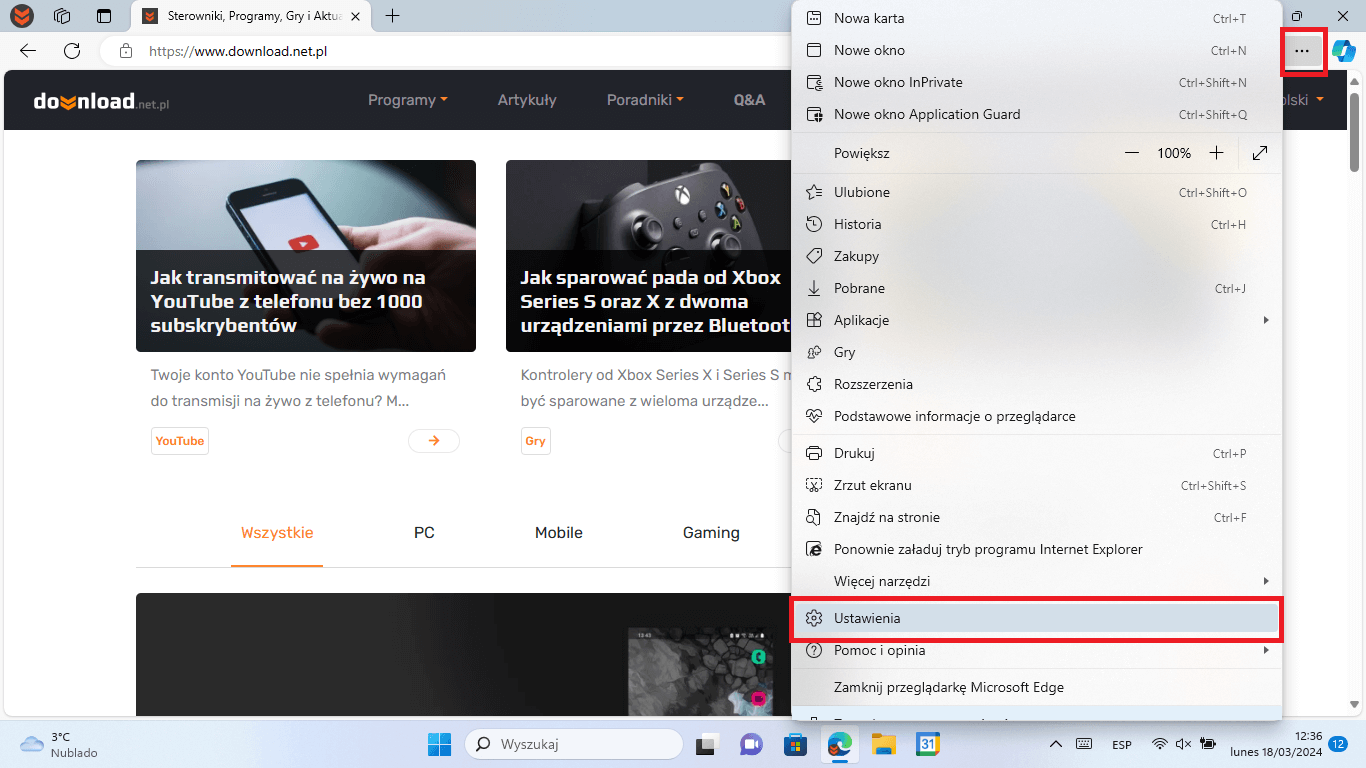Open Nowe okno InPrivate
Screen dimensions: 1366x768
1036,82
